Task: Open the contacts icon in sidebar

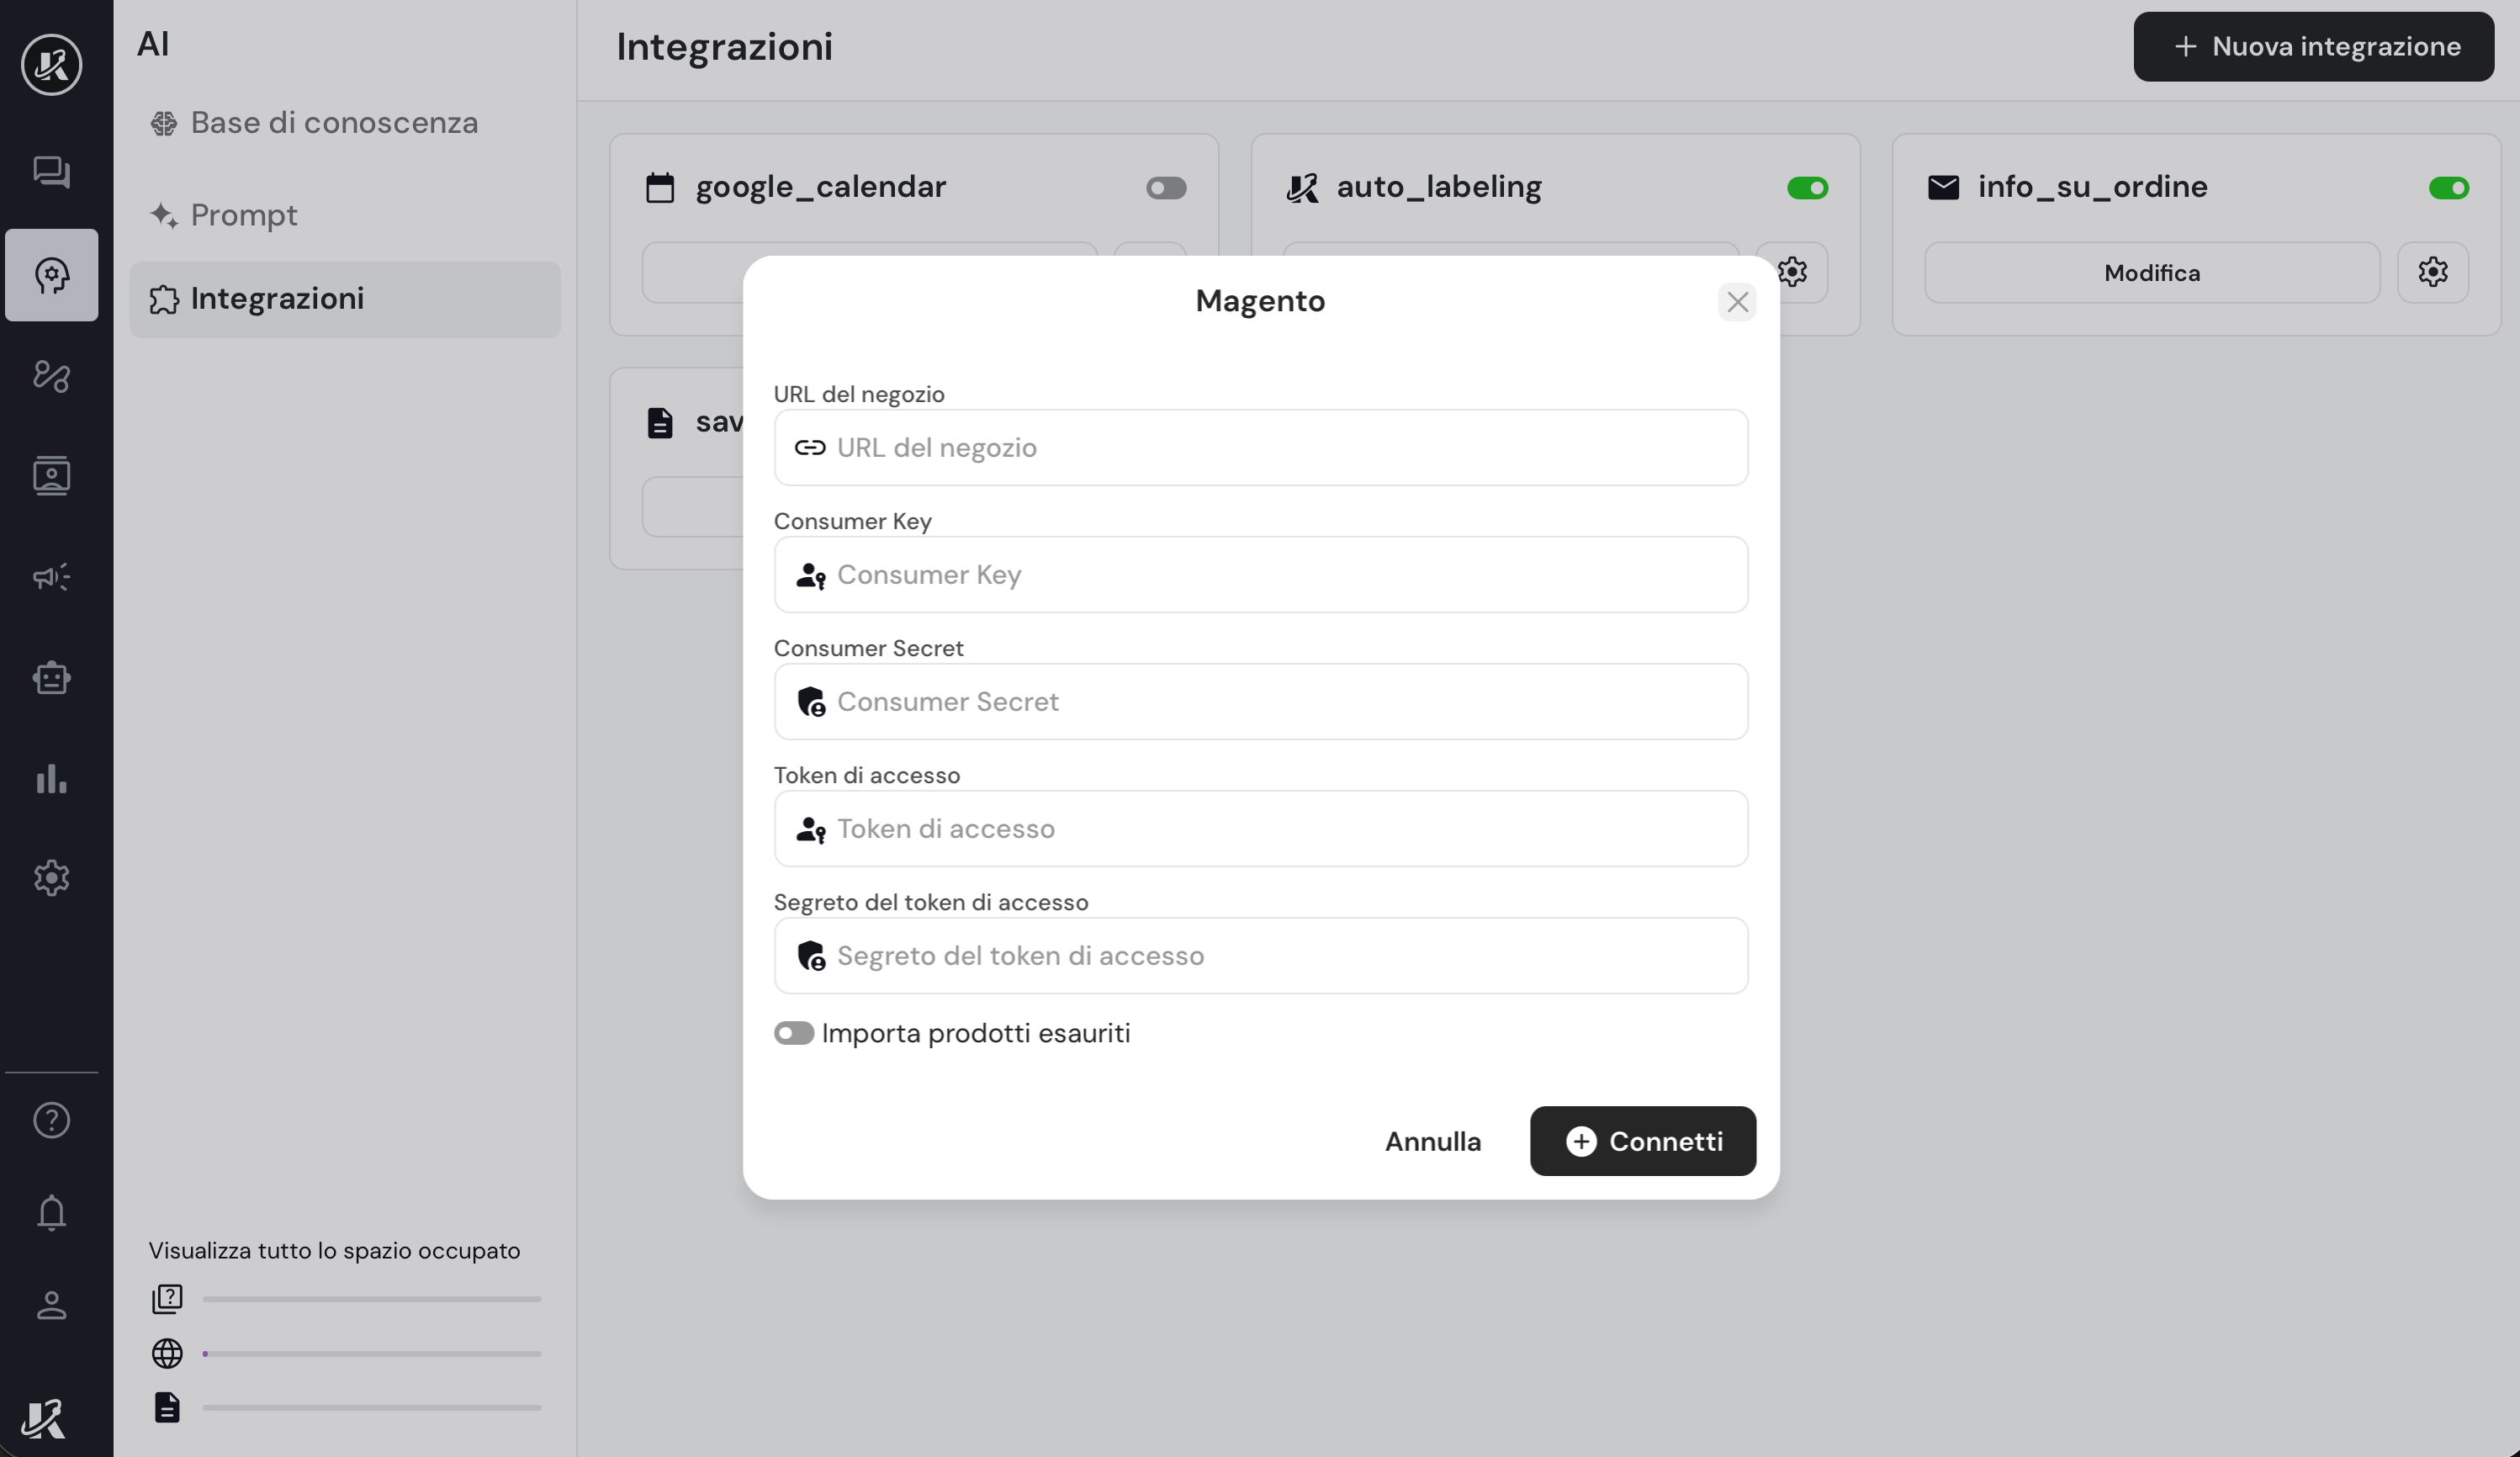Action: coord(51,476)
